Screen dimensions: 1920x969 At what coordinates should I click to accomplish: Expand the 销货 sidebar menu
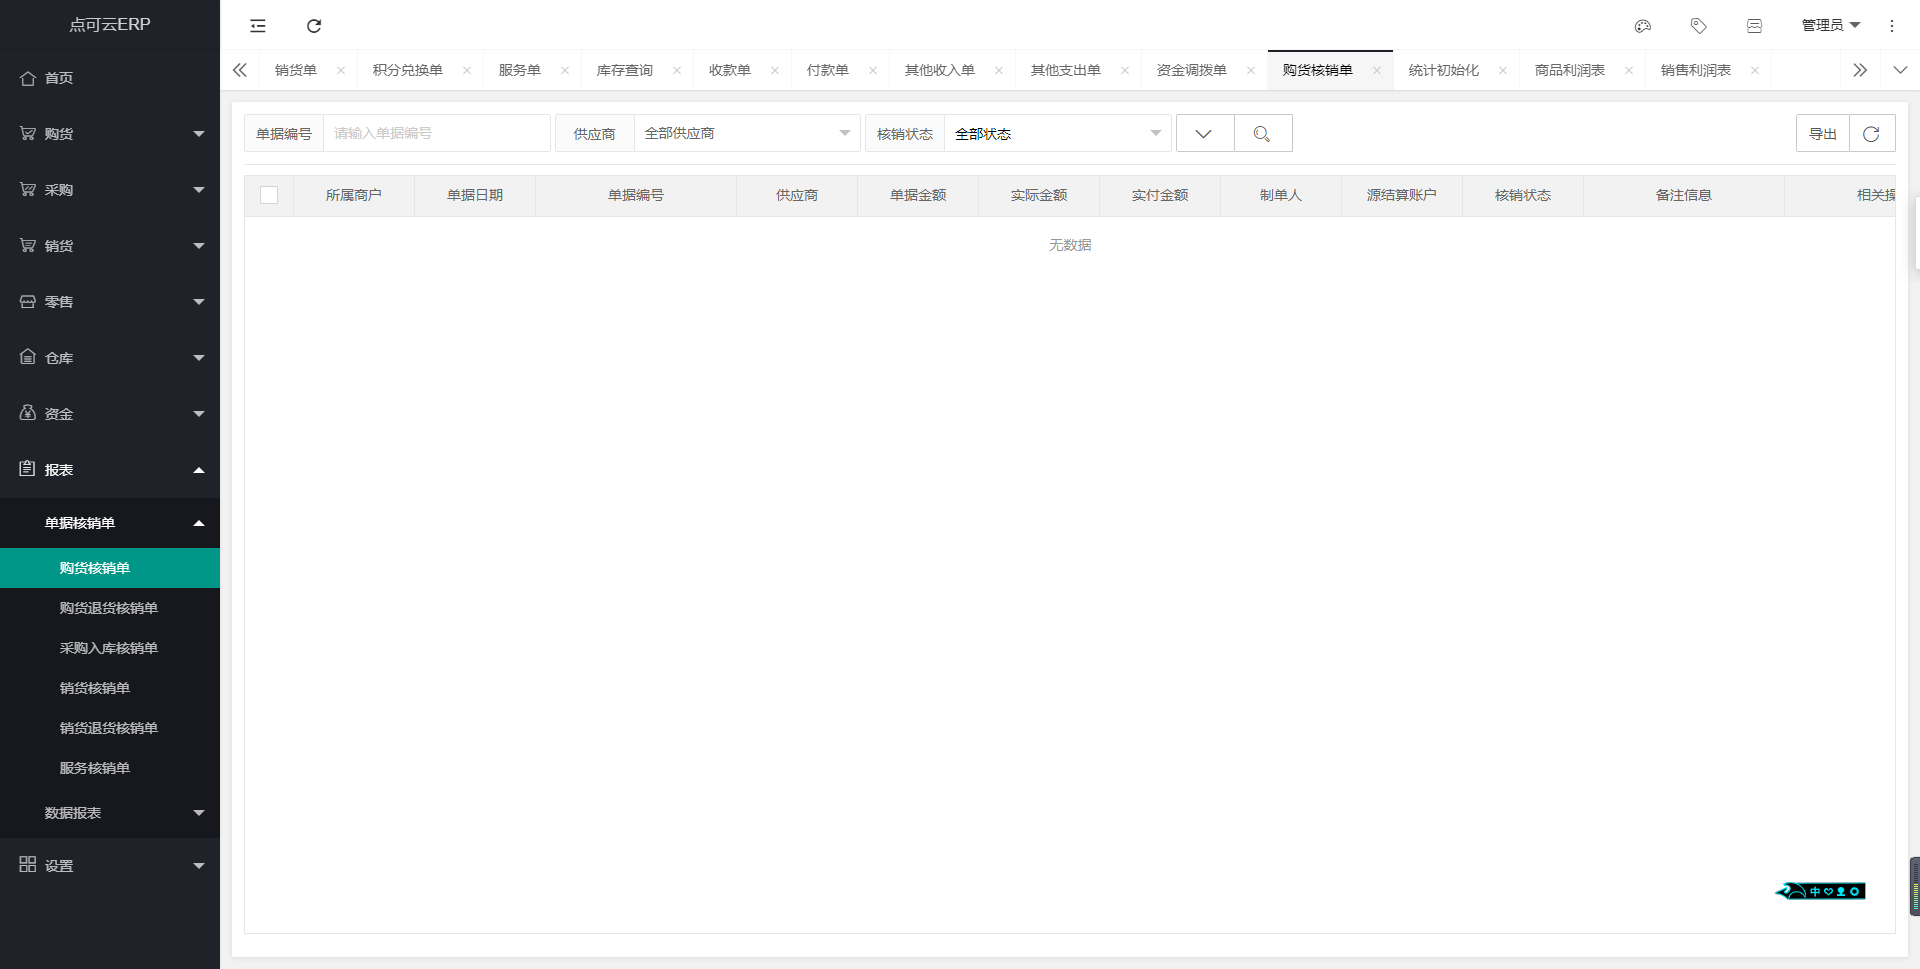pyautogui.click(x=110, y=246)
